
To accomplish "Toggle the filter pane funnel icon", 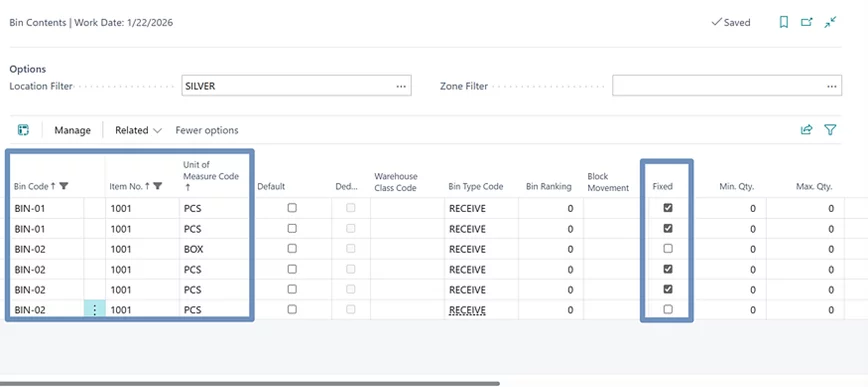I will pyautogui.click(x=830, y=130).
